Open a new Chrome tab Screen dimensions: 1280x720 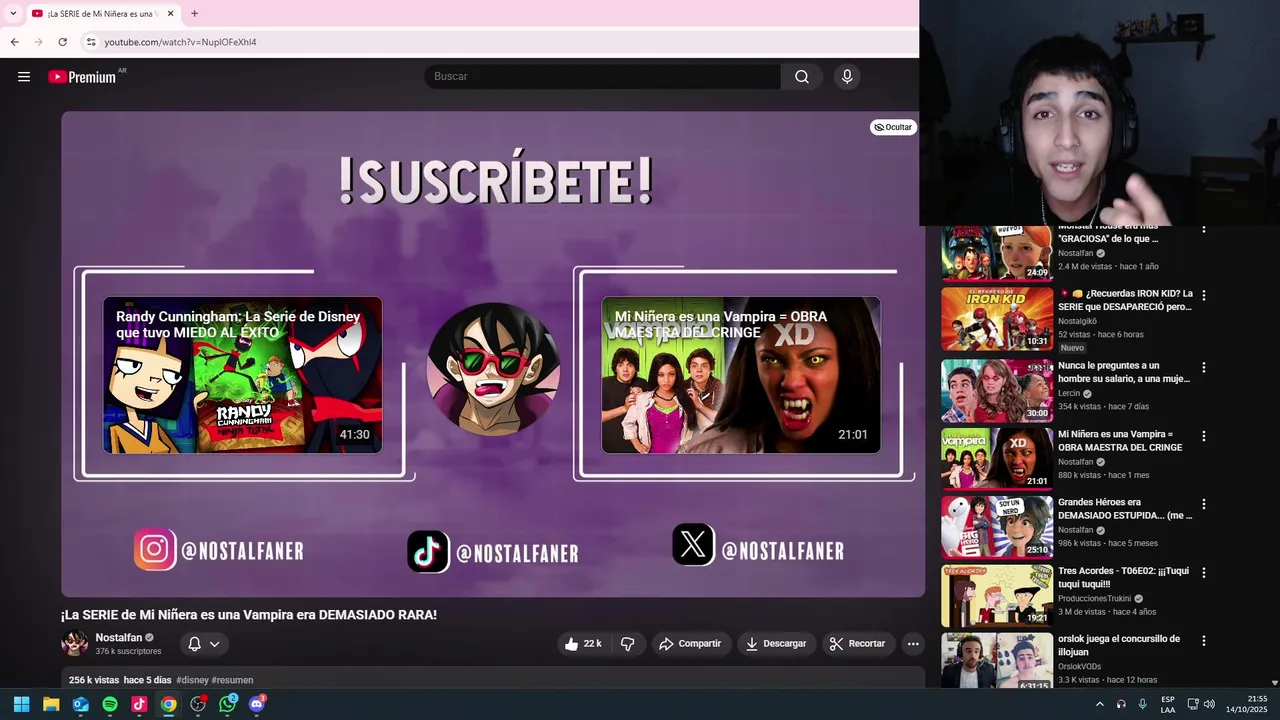click(x=194, y=14)
